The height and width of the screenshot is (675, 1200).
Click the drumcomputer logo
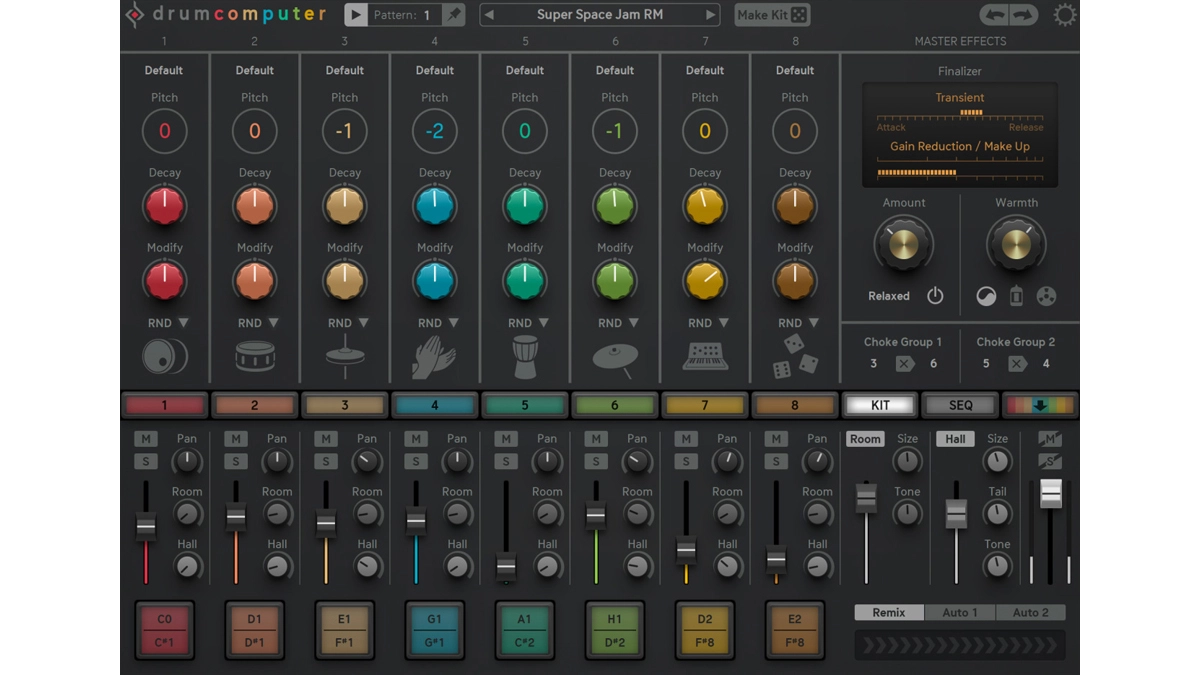coord(226,14)
